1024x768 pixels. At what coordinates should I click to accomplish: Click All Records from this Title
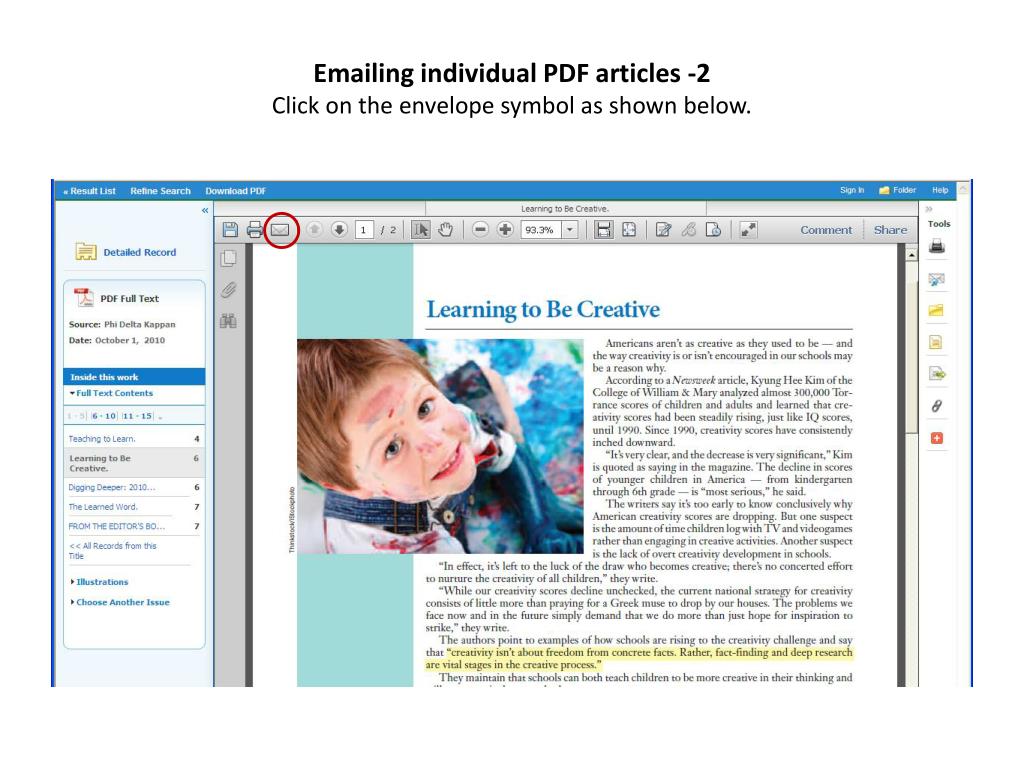point(113,551)
